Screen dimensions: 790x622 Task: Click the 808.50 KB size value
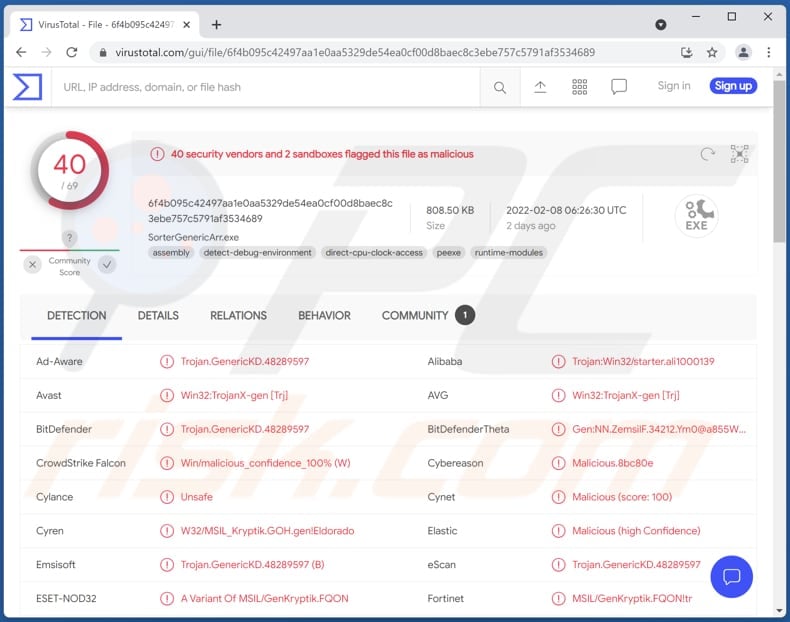[450, 210]
